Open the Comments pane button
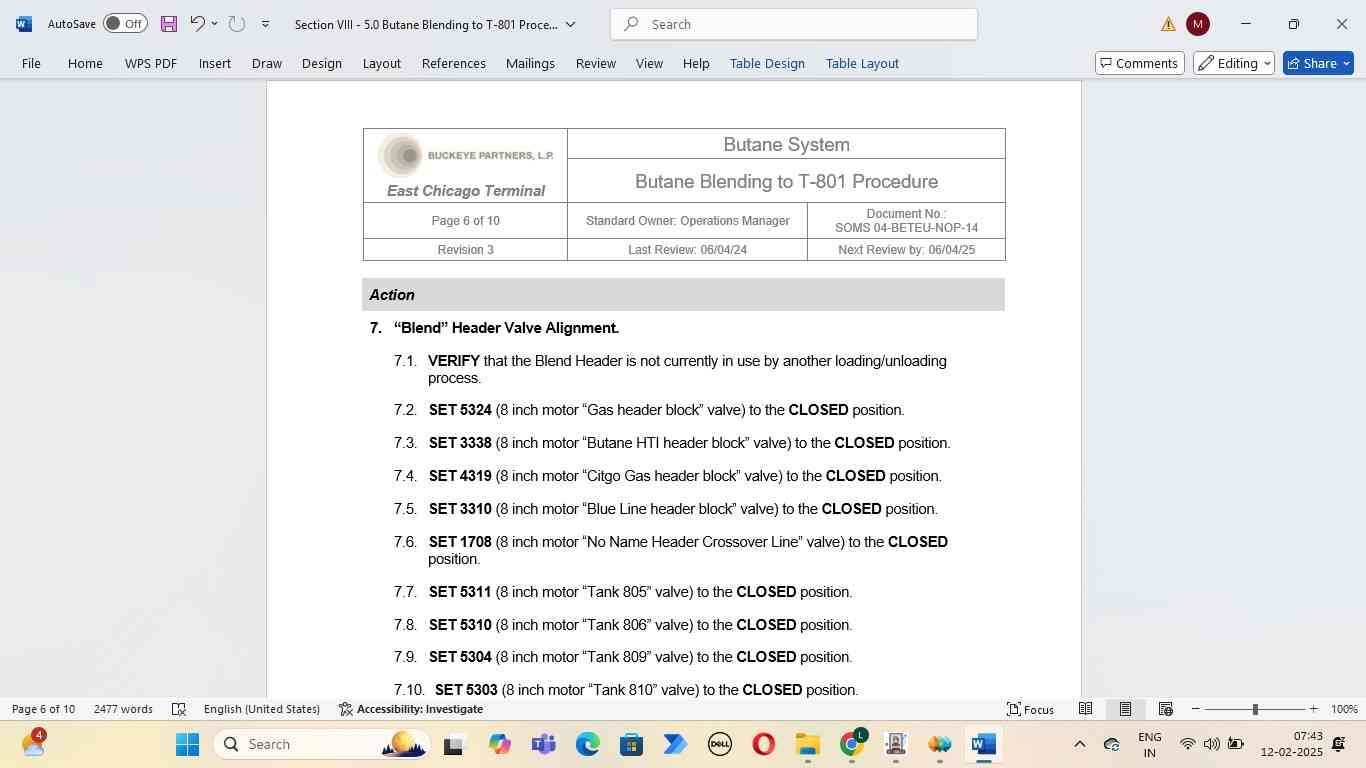 pyautogui.click(x=1139, y=63)
